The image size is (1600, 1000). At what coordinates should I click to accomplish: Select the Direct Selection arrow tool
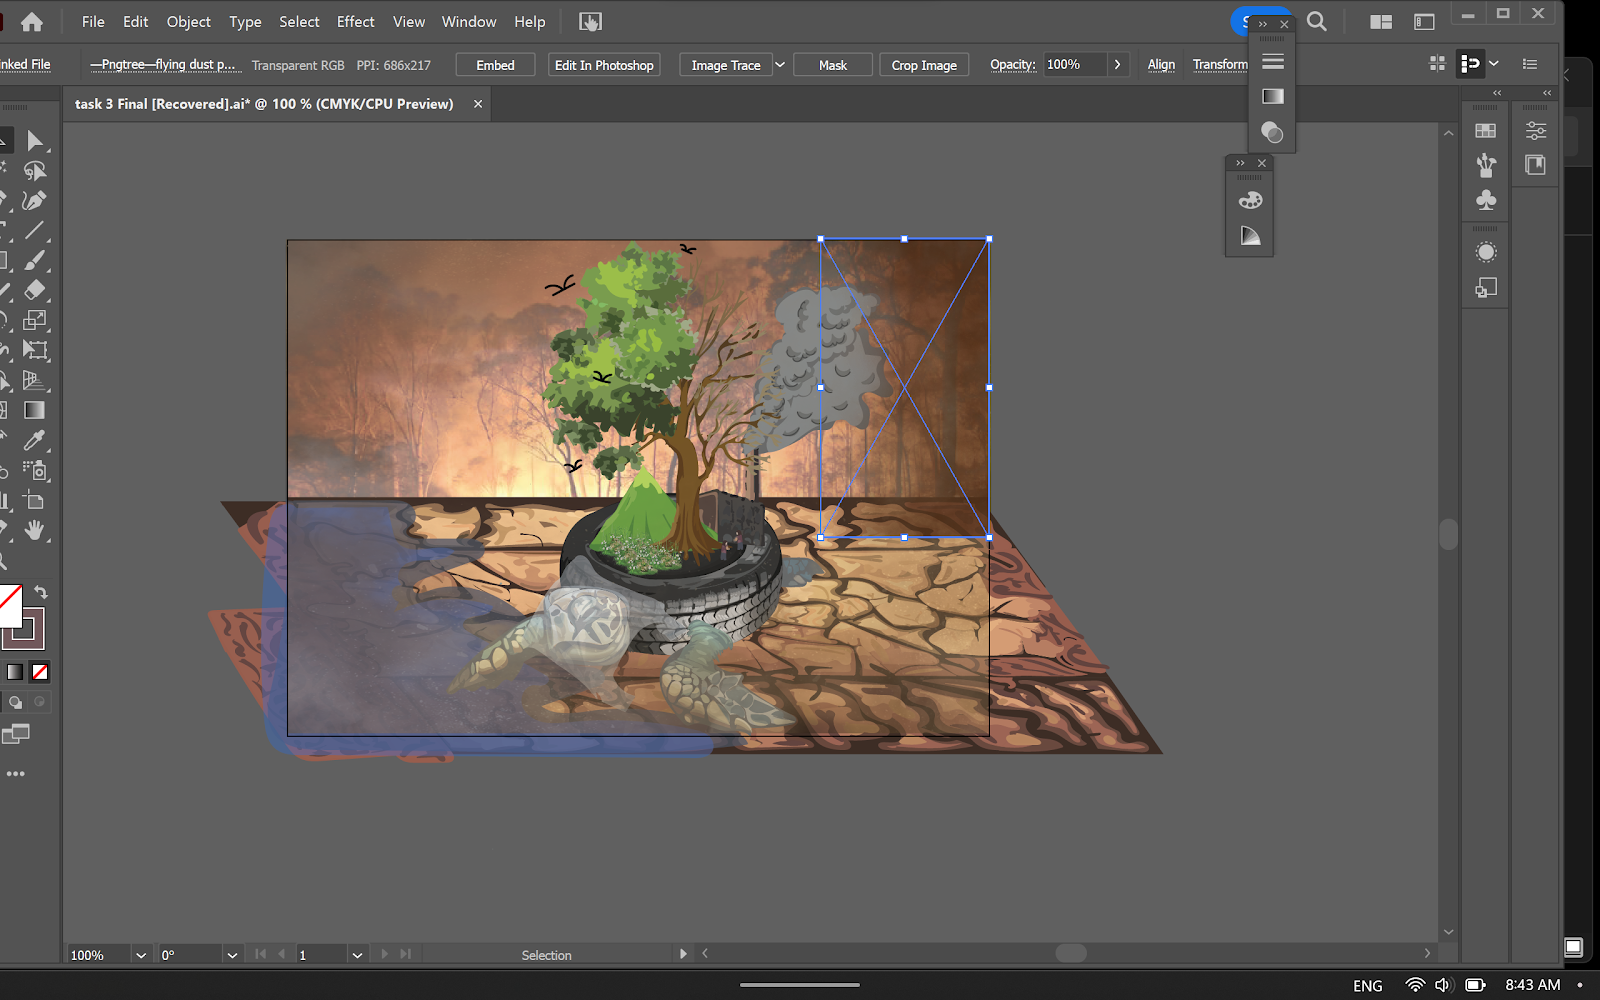pos(35,141)
